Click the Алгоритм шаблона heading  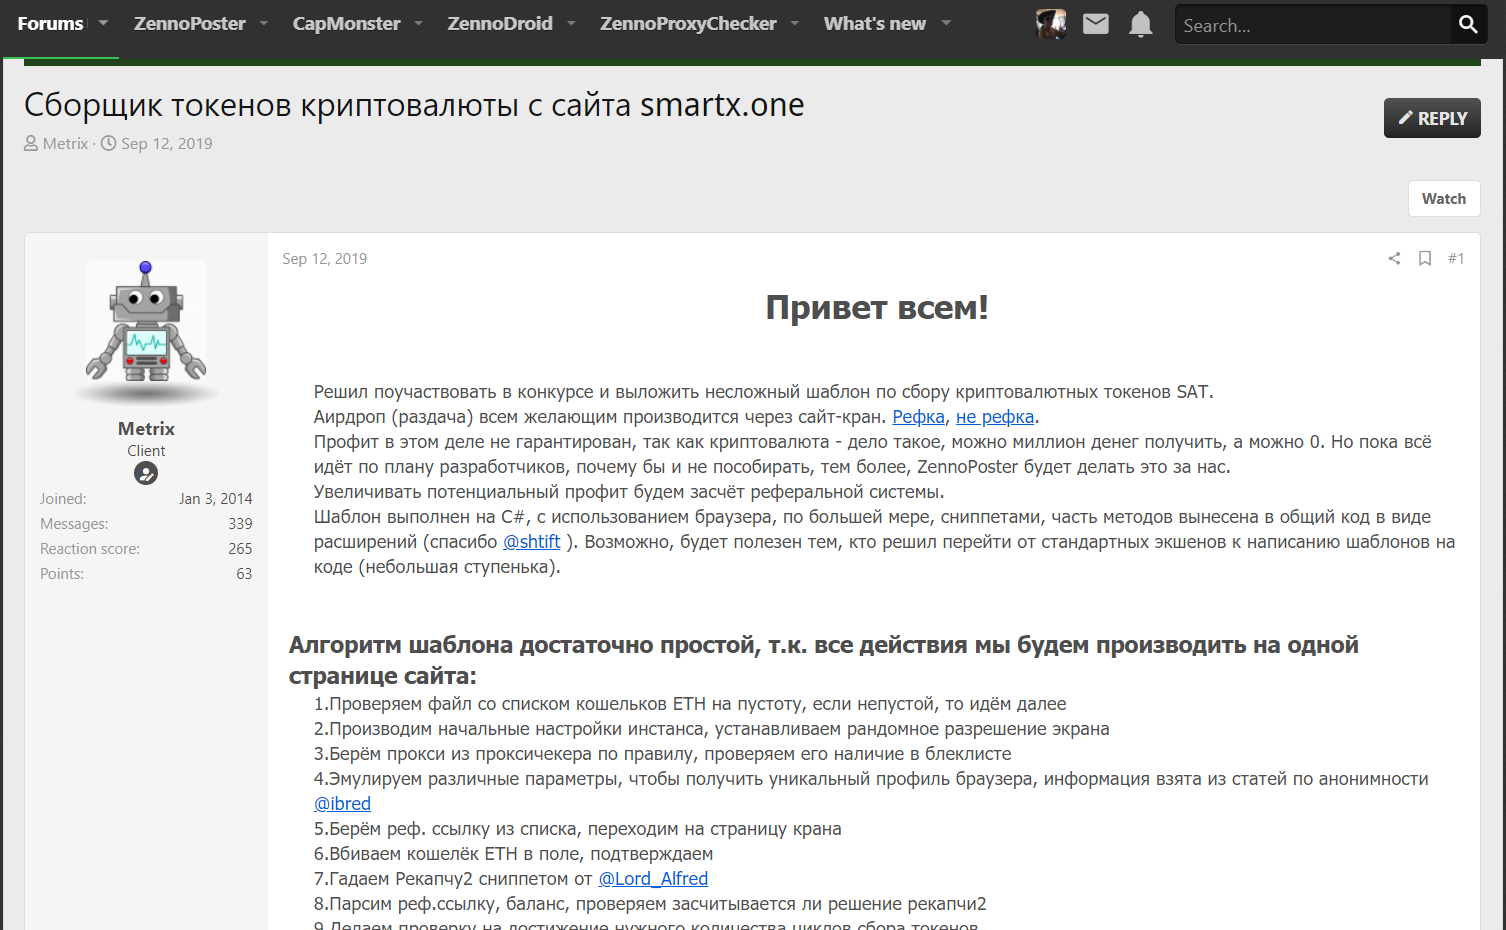[x=824, y=660]
